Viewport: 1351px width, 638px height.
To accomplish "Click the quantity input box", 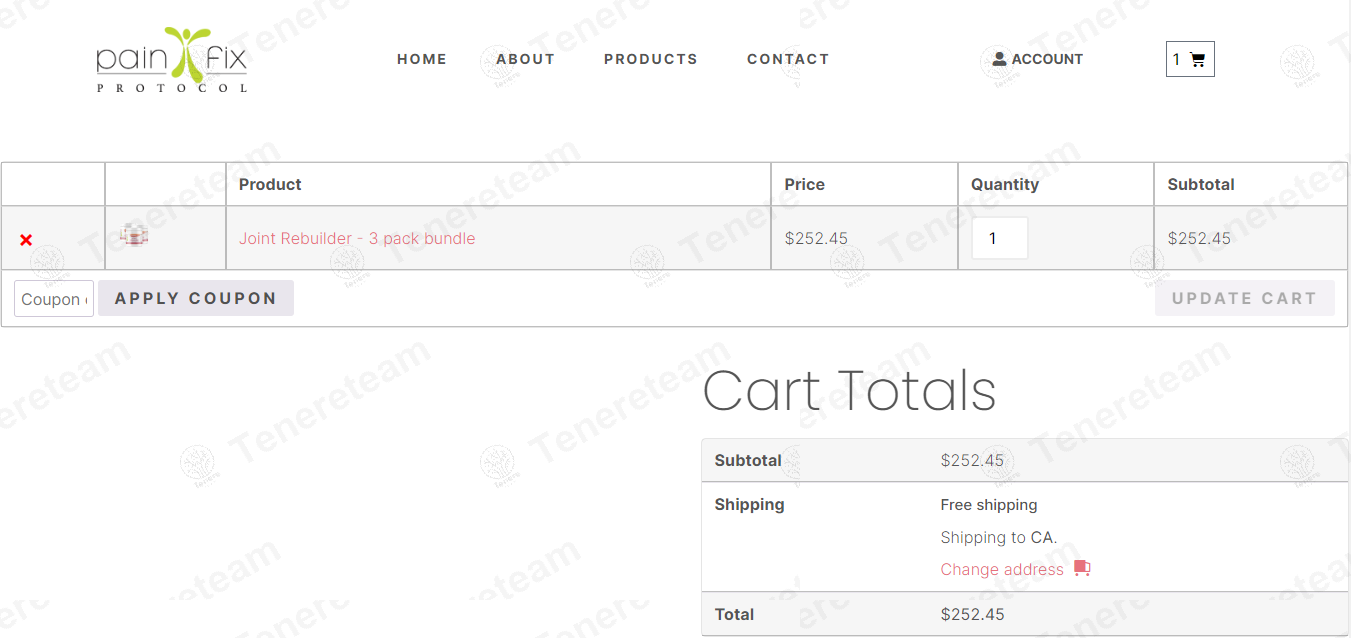I will tap(1000, 238).
